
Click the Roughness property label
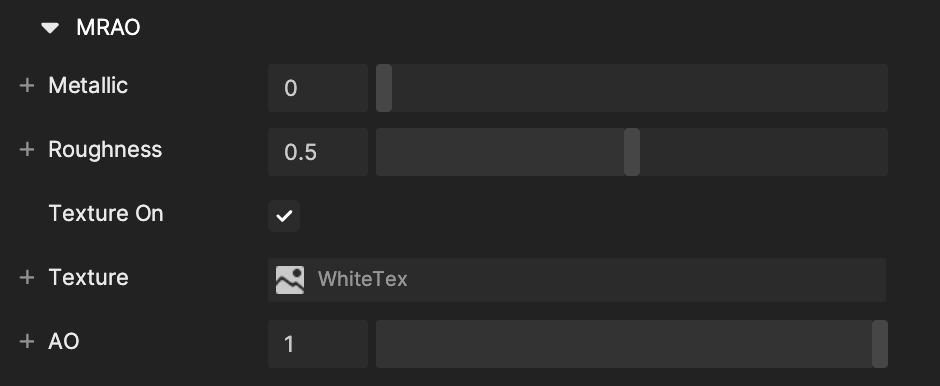click(105, 149)
